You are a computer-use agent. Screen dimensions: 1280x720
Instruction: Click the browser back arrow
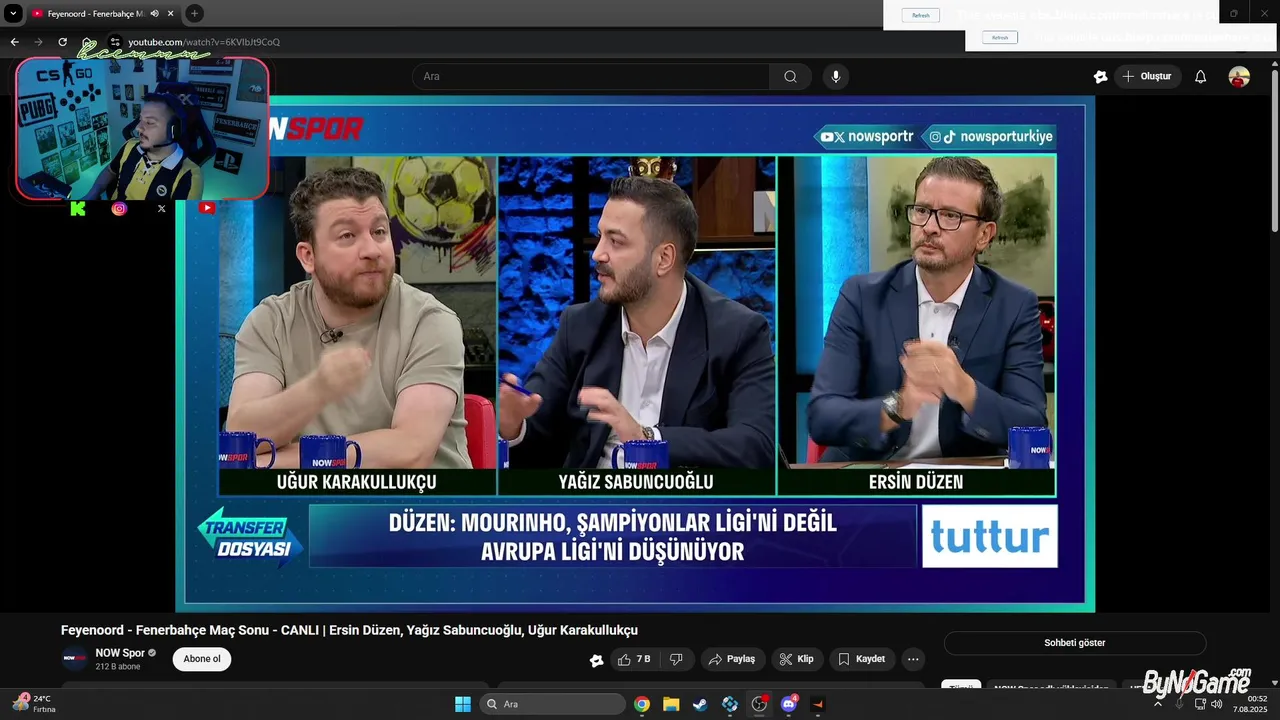tap(14, 42)
